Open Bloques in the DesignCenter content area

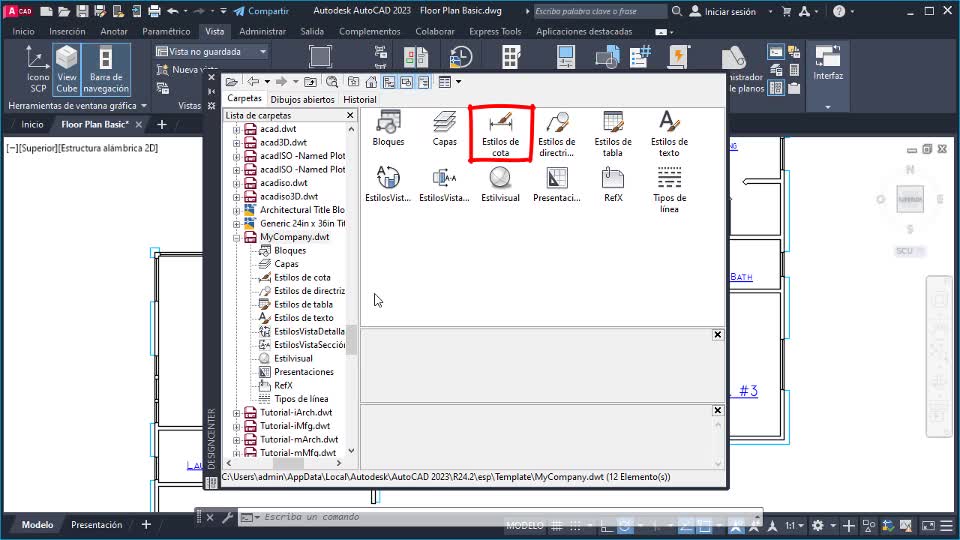pos(388,128)
